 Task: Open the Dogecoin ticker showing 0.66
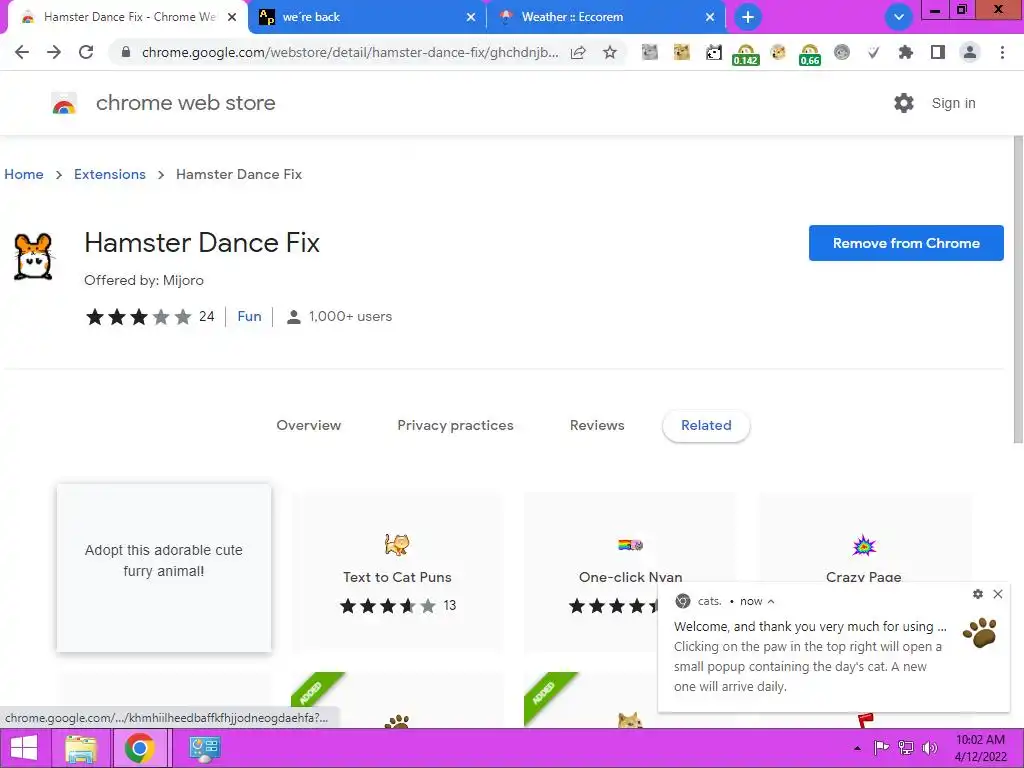pyautogui.click(x=810, y=55)
